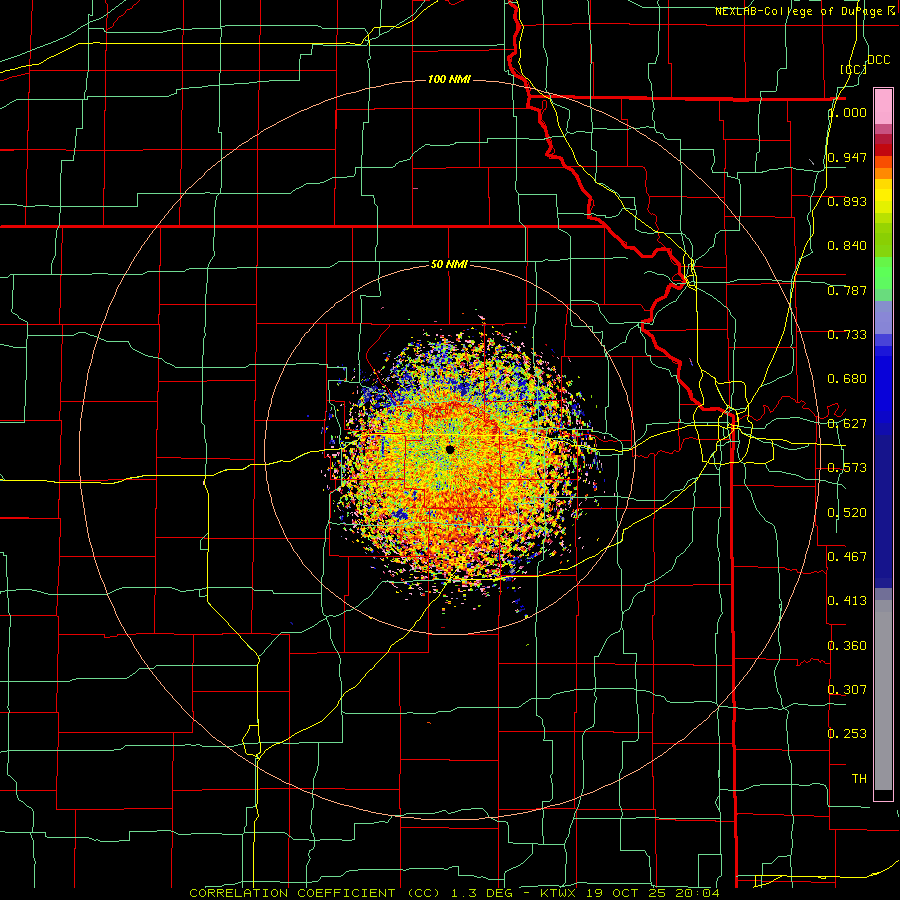This screenshot has height=900, width=900.
Task: Click the 0.840 color scale label
Action: tap(847, 246)
